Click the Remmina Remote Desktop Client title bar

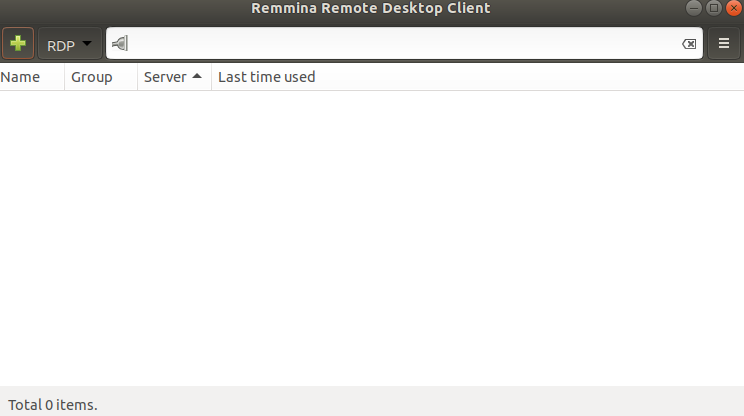pyautogui.click(x=370, y=8)
